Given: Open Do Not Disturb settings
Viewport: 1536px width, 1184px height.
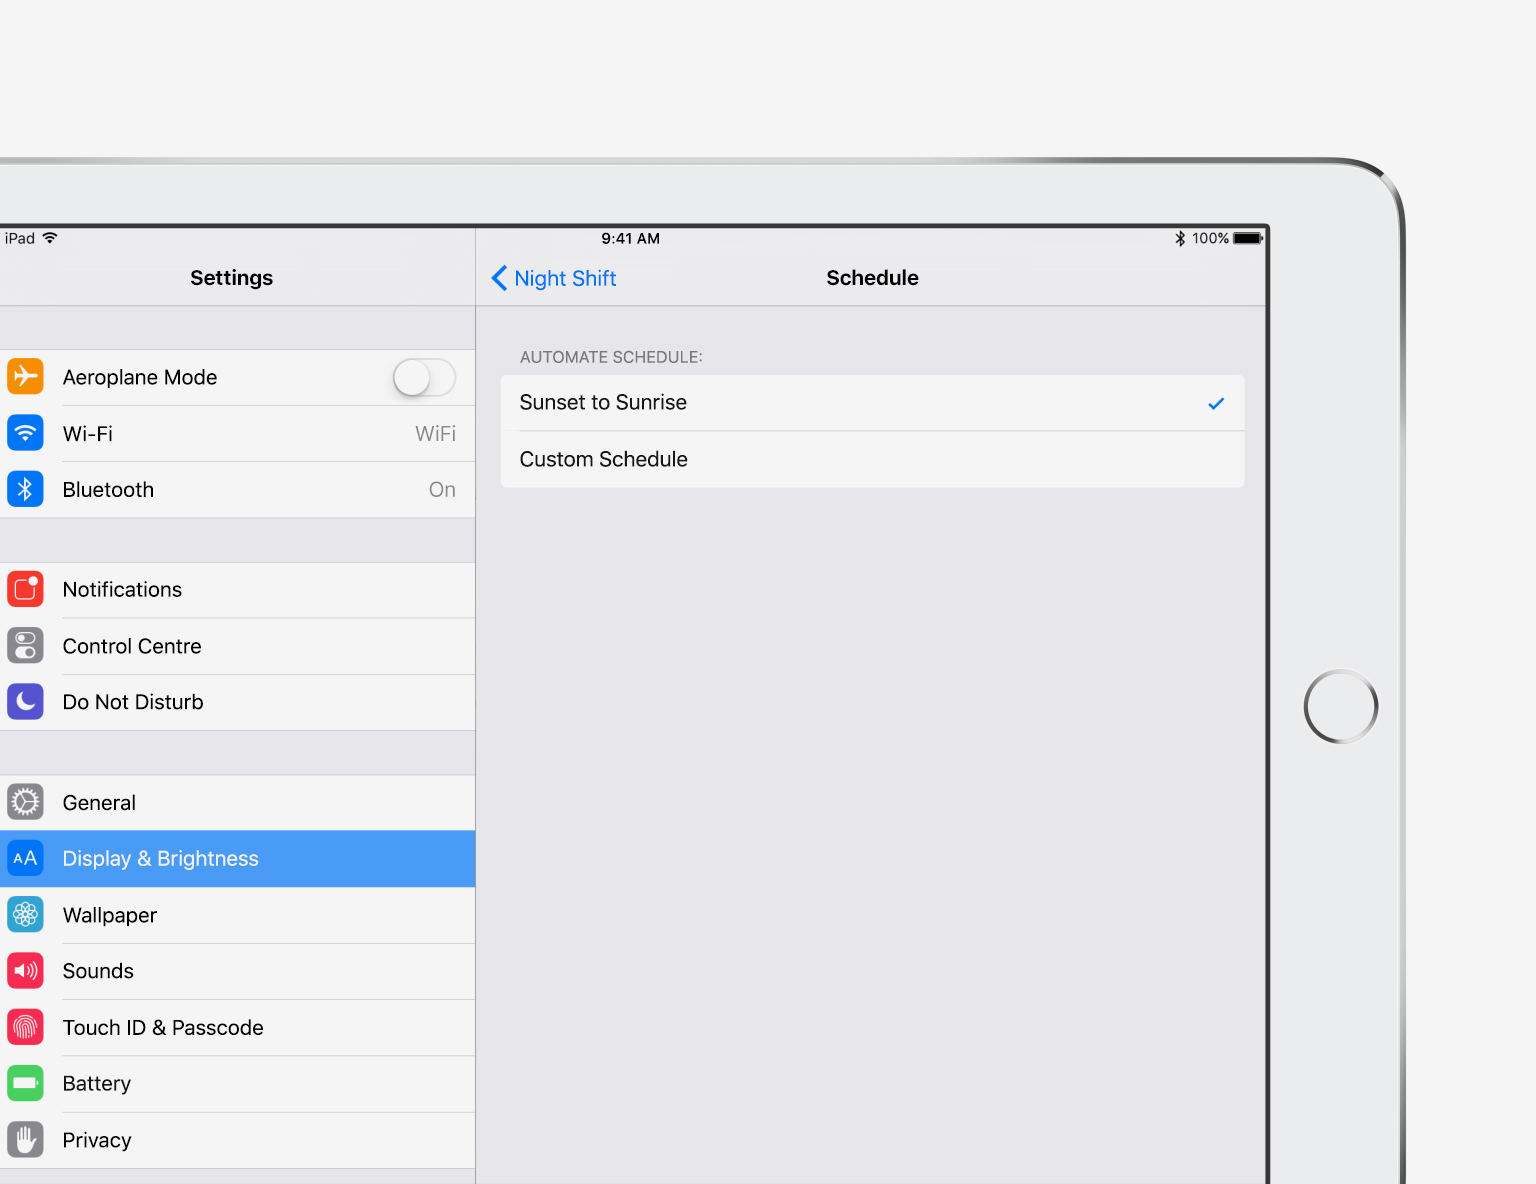Looking at the screenshot, I should pyautogui.click(x=237, y=702).
